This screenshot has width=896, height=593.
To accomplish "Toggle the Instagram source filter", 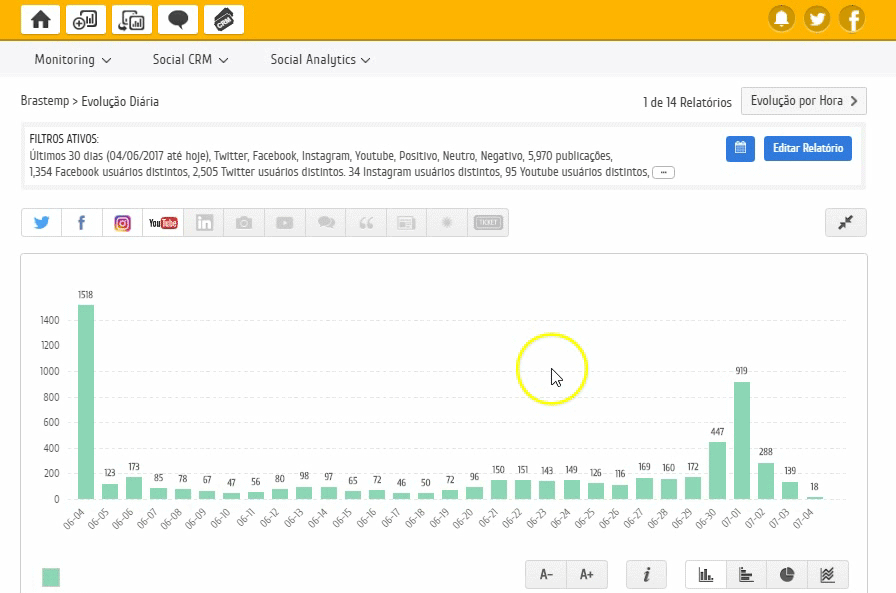I will coord(122,223).
